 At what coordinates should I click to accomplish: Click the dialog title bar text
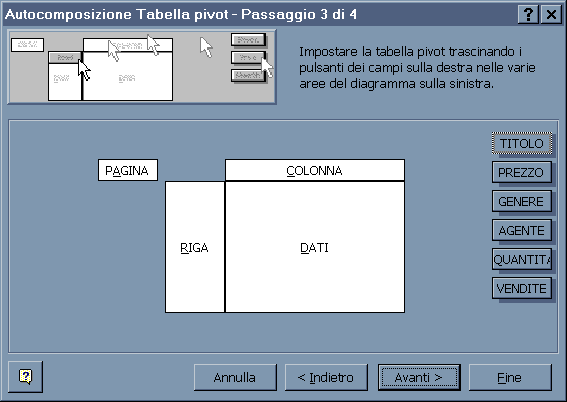pos(181,14)
